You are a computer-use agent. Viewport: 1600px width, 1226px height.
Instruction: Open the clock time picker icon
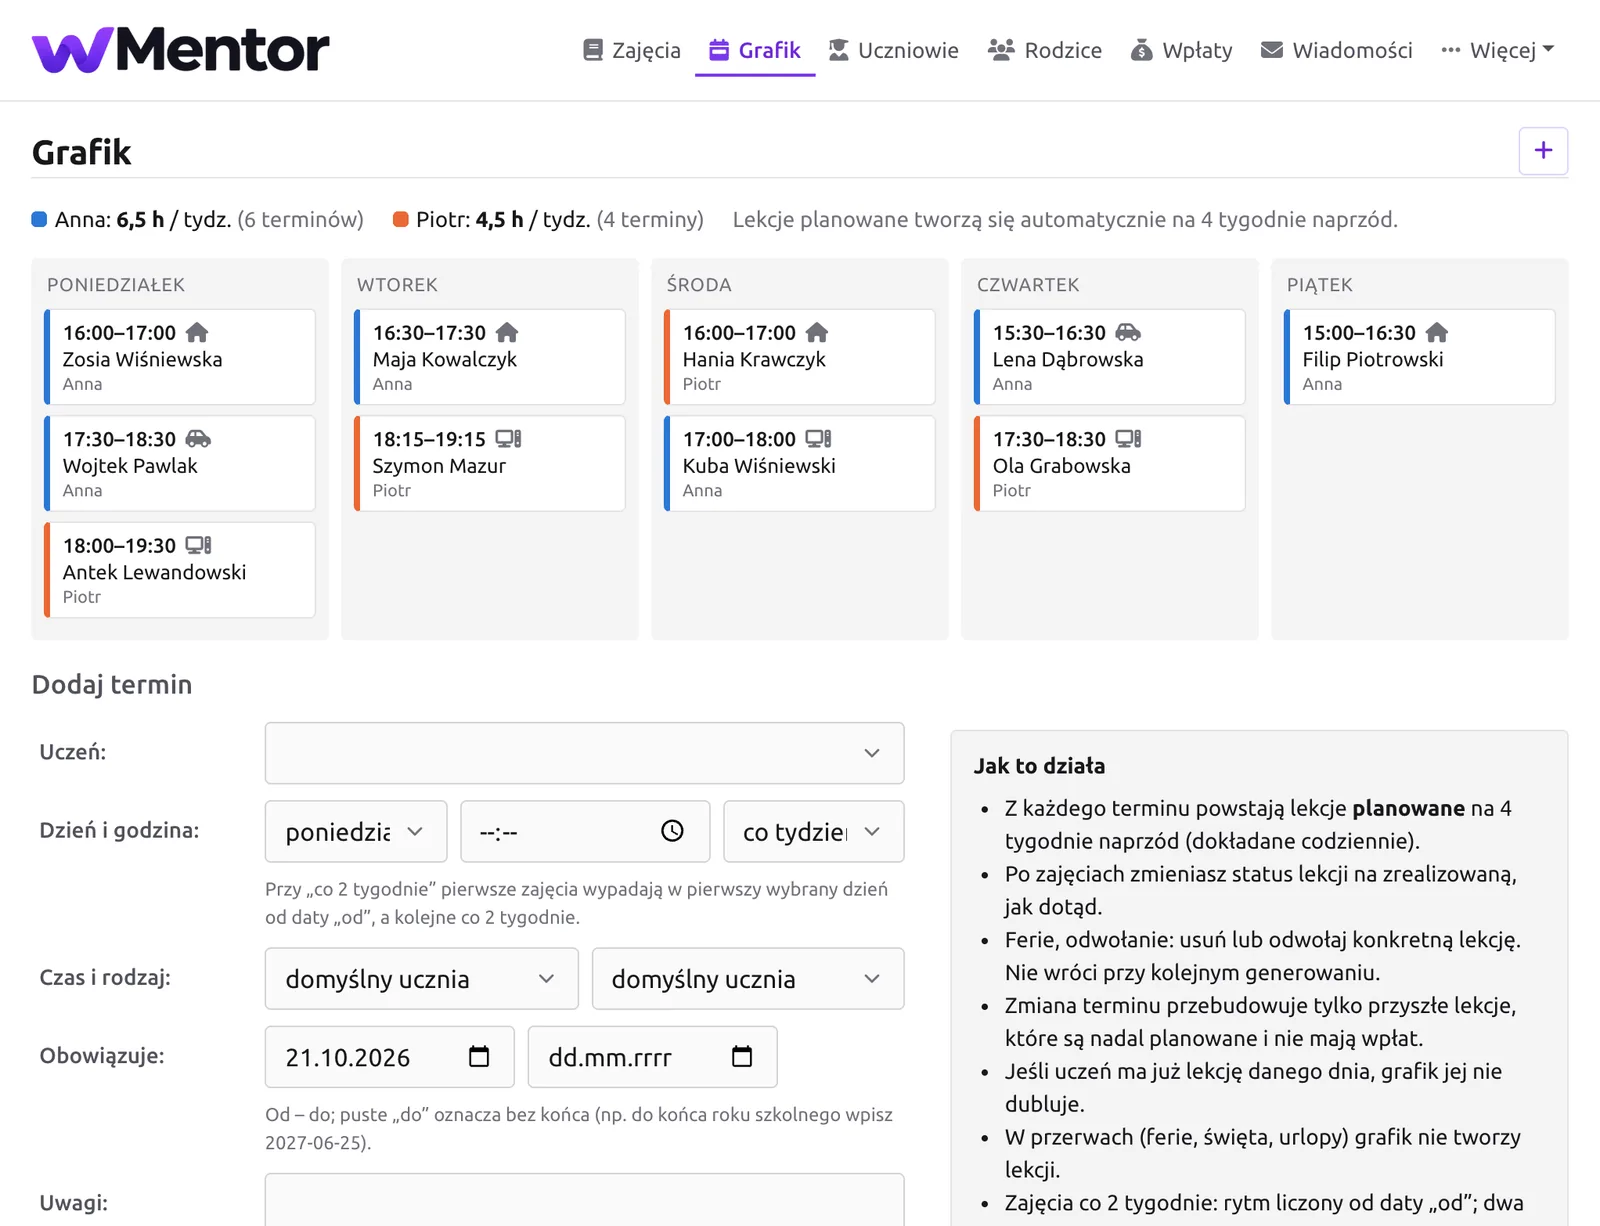point(672,831)
